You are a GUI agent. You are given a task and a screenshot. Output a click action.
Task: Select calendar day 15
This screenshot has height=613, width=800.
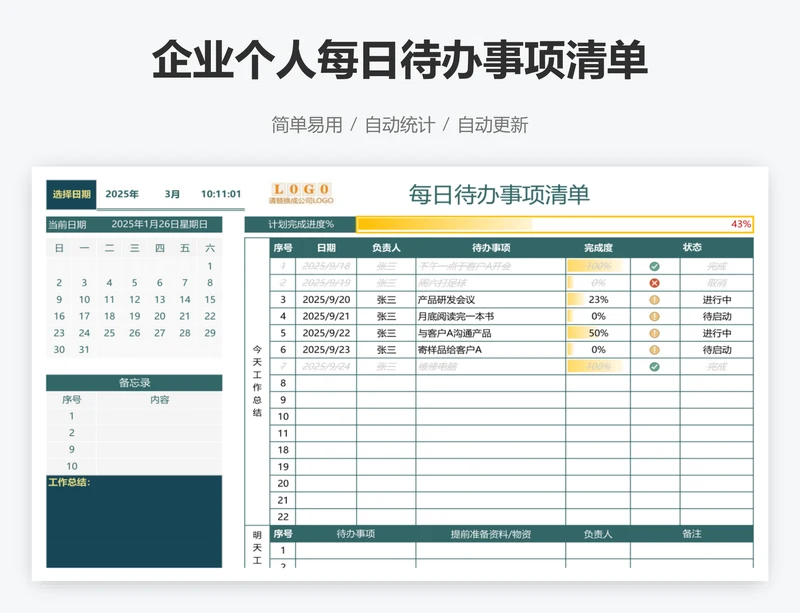(x=210, y=300)
